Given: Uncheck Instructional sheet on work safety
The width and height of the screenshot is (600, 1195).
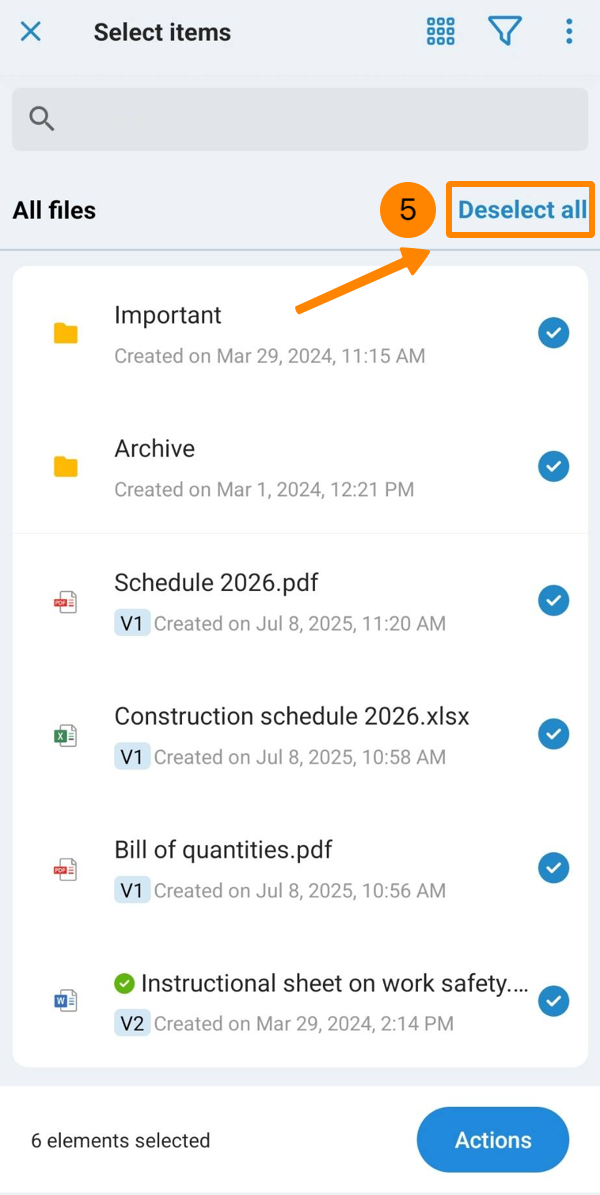Looking at the screenshot, I should tap(553, 1001).
